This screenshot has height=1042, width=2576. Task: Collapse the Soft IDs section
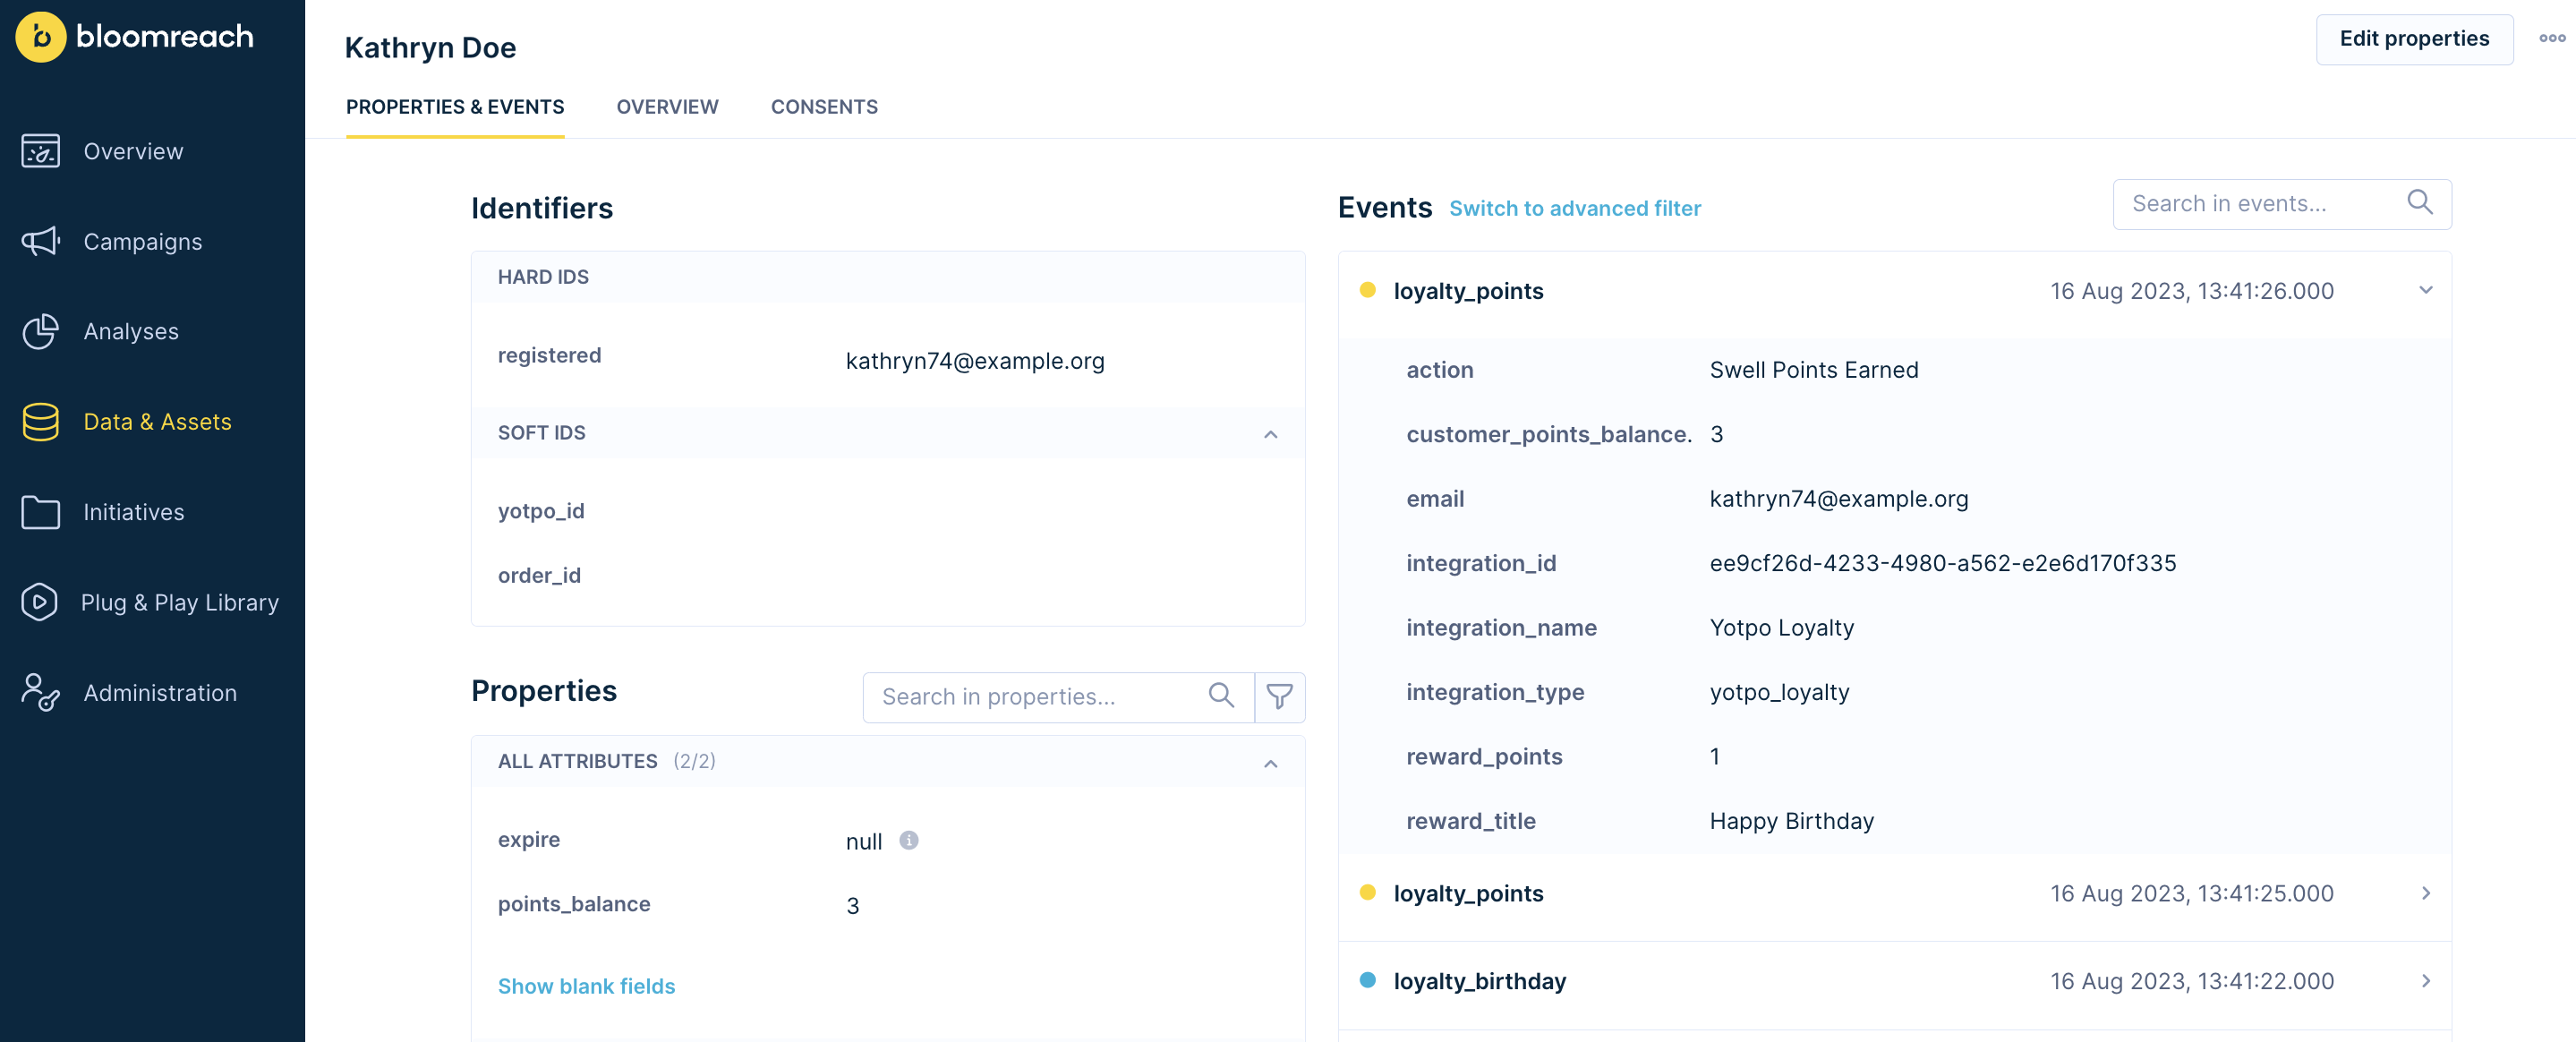[1270, 433]
